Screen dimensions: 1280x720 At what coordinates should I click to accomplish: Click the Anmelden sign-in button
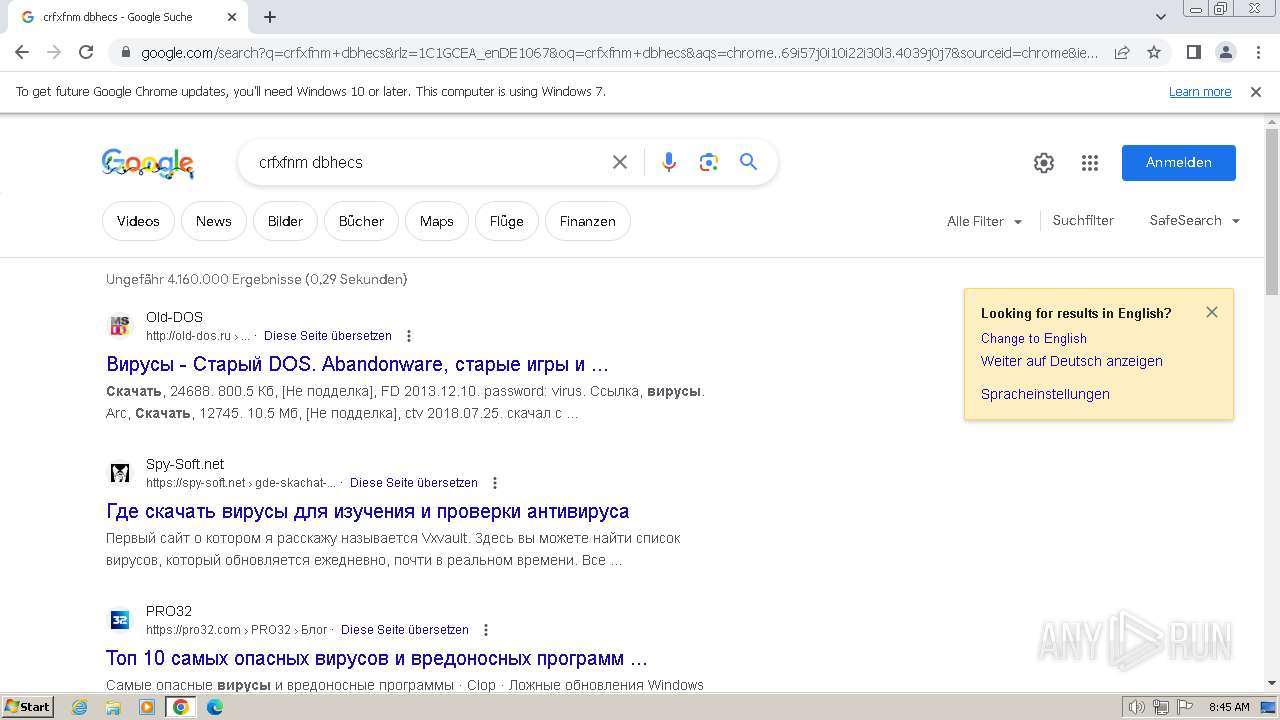pyautogui.click(x=1179, y=163)
